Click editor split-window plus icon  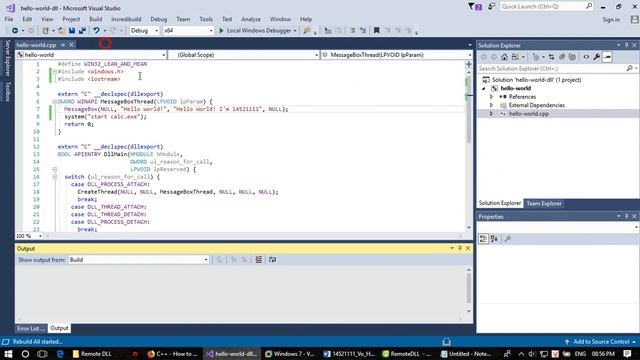pyautogui.click(x=469, y=64)
